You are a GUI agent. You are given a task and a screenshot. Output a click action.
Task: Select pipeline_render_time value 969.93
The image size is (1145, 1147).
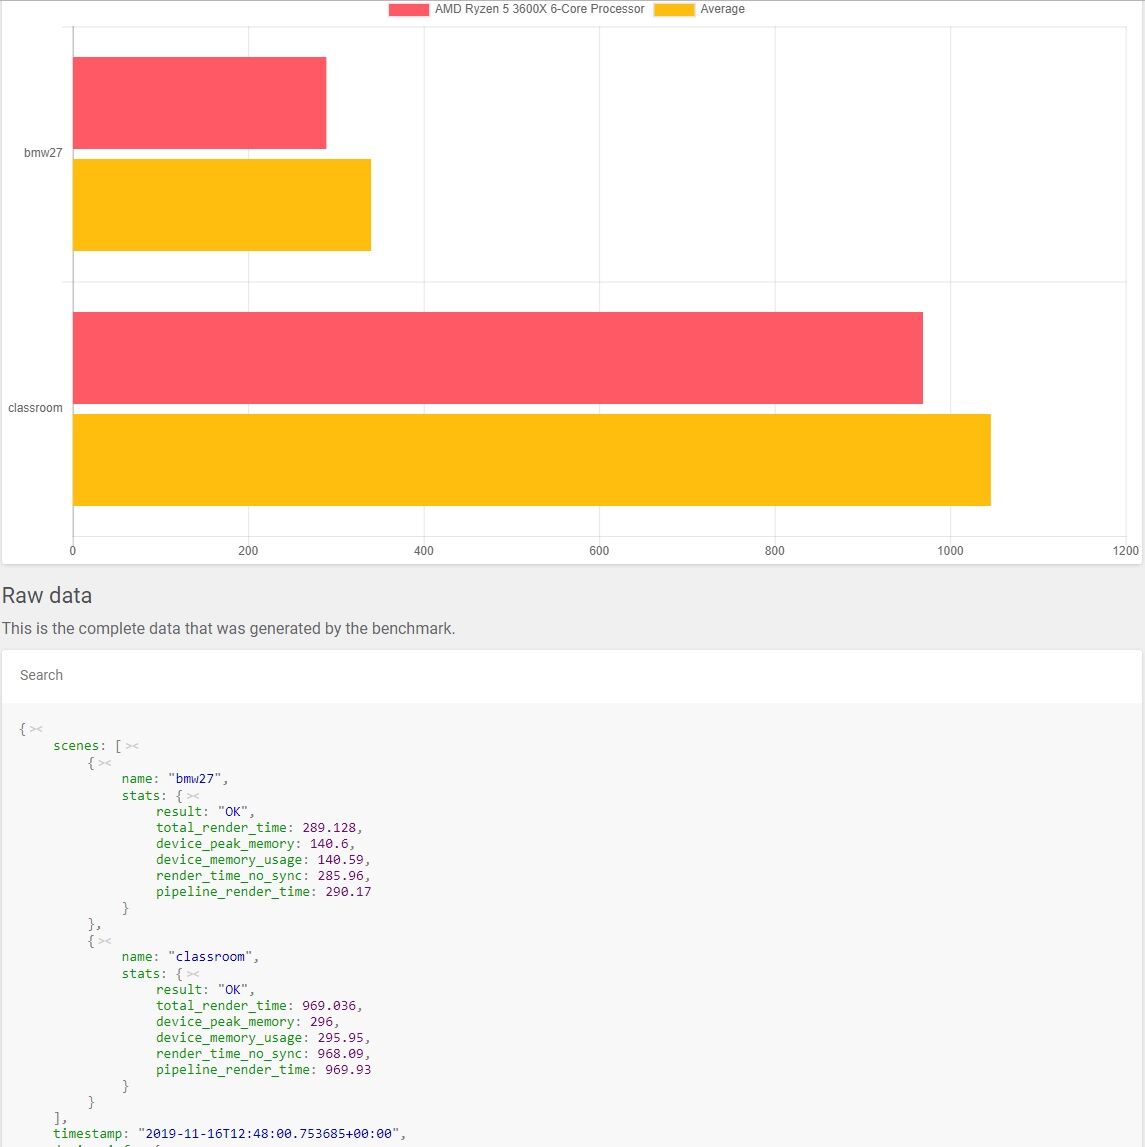click(x=348, y=1070)
